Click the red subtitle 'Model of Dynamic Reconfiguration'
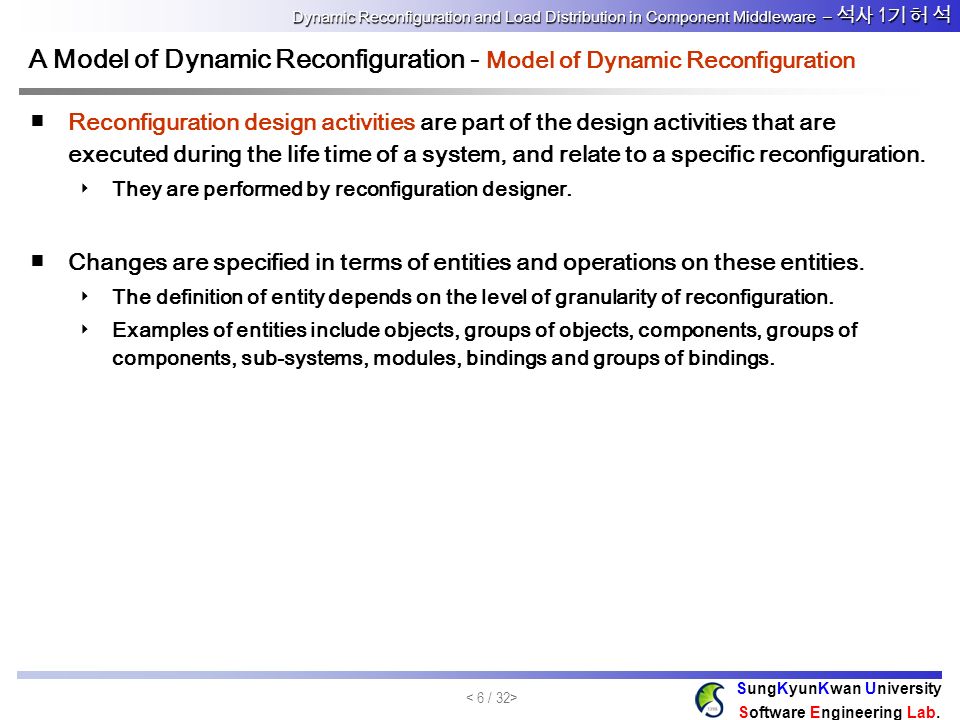The width and height of the screenshot is (960, 720). [670, 60]
